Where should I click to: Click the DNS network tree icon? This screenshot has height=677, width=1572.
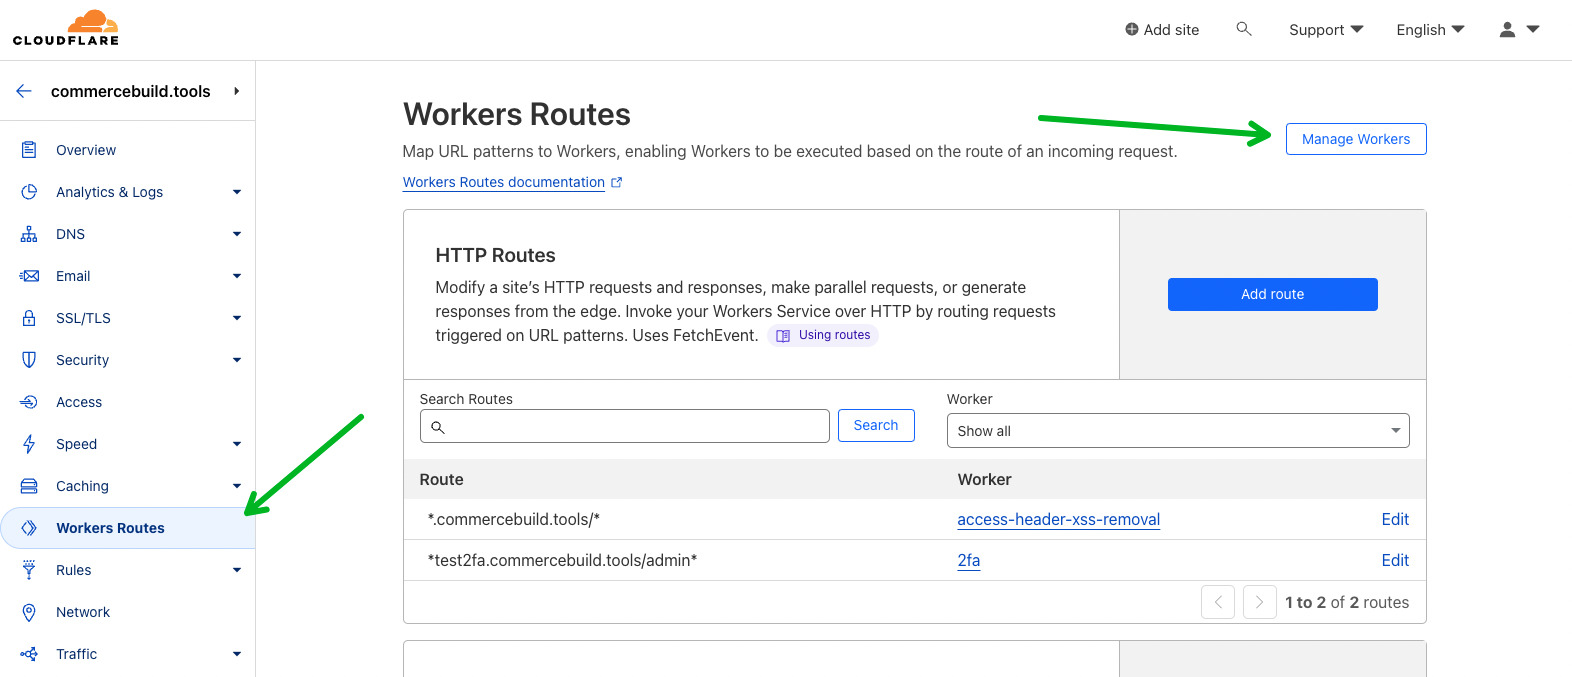(x=29, y=234)
